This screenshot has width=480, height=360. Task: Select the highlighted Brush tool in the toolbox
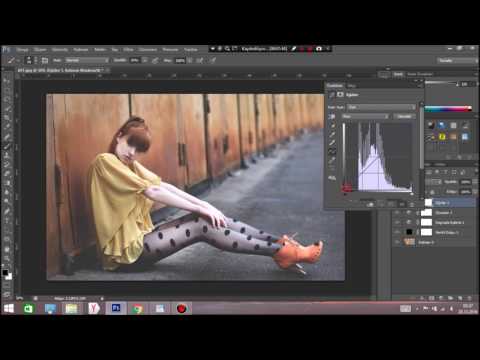tap(6, 146)
